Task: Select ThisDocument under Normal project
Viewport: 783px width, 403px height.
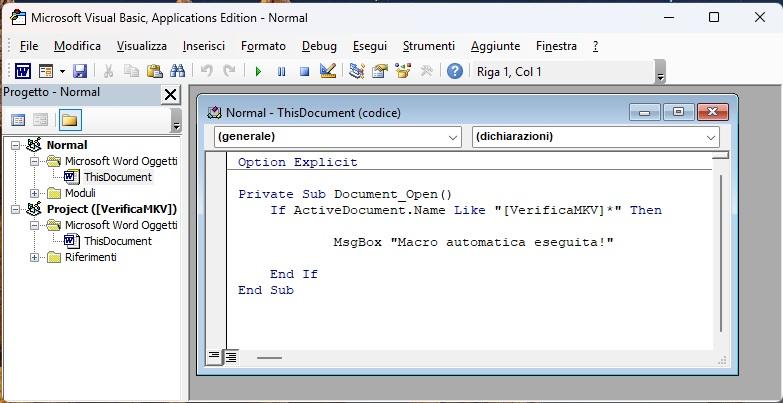Action: coord(118,177)
